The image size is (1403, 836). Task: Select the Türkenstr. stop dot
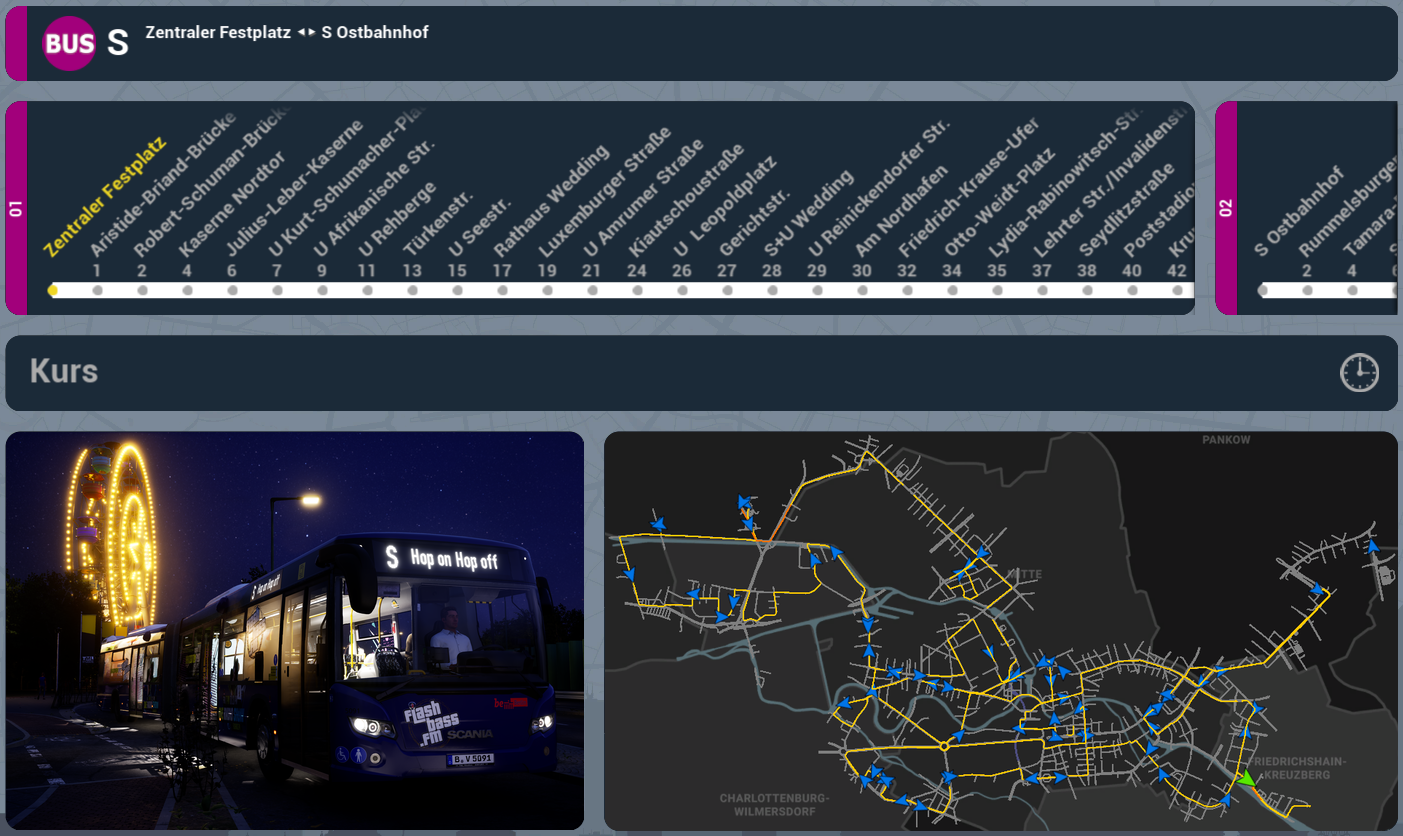[x=412, y=290]
